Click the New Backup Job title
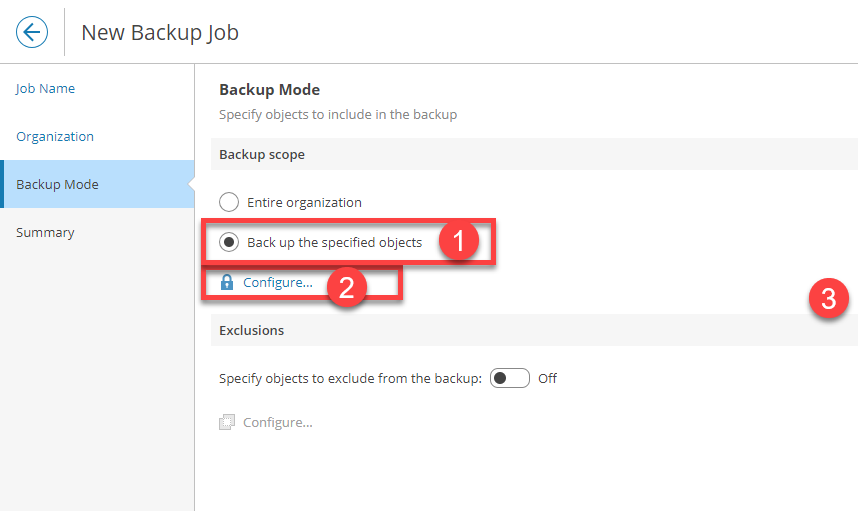This screenshot has width=858, height=511. point(160,32)
